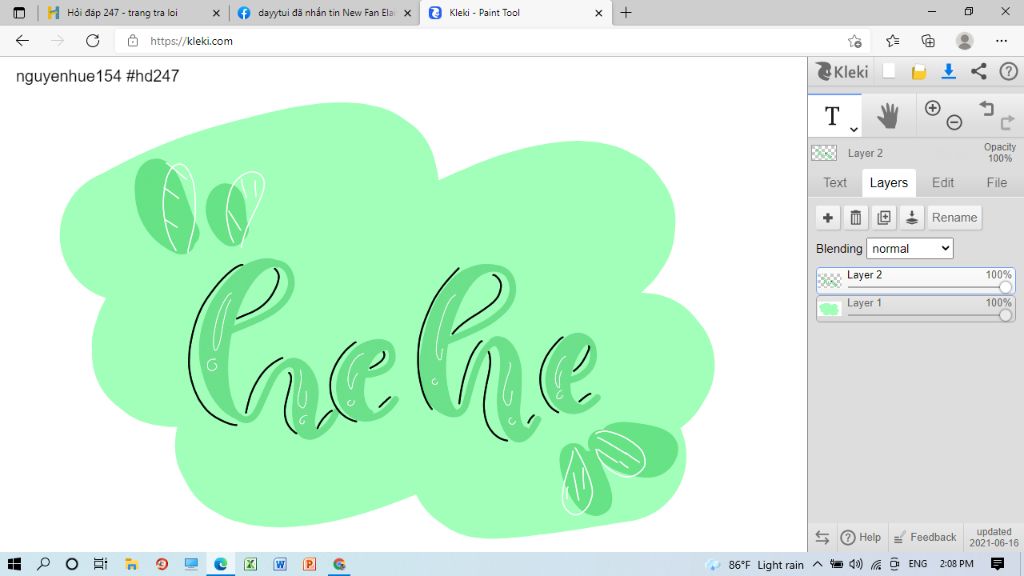Zoom out with the minus magnifier
This screenshot has height=576, width=1024.
point(954,122)
